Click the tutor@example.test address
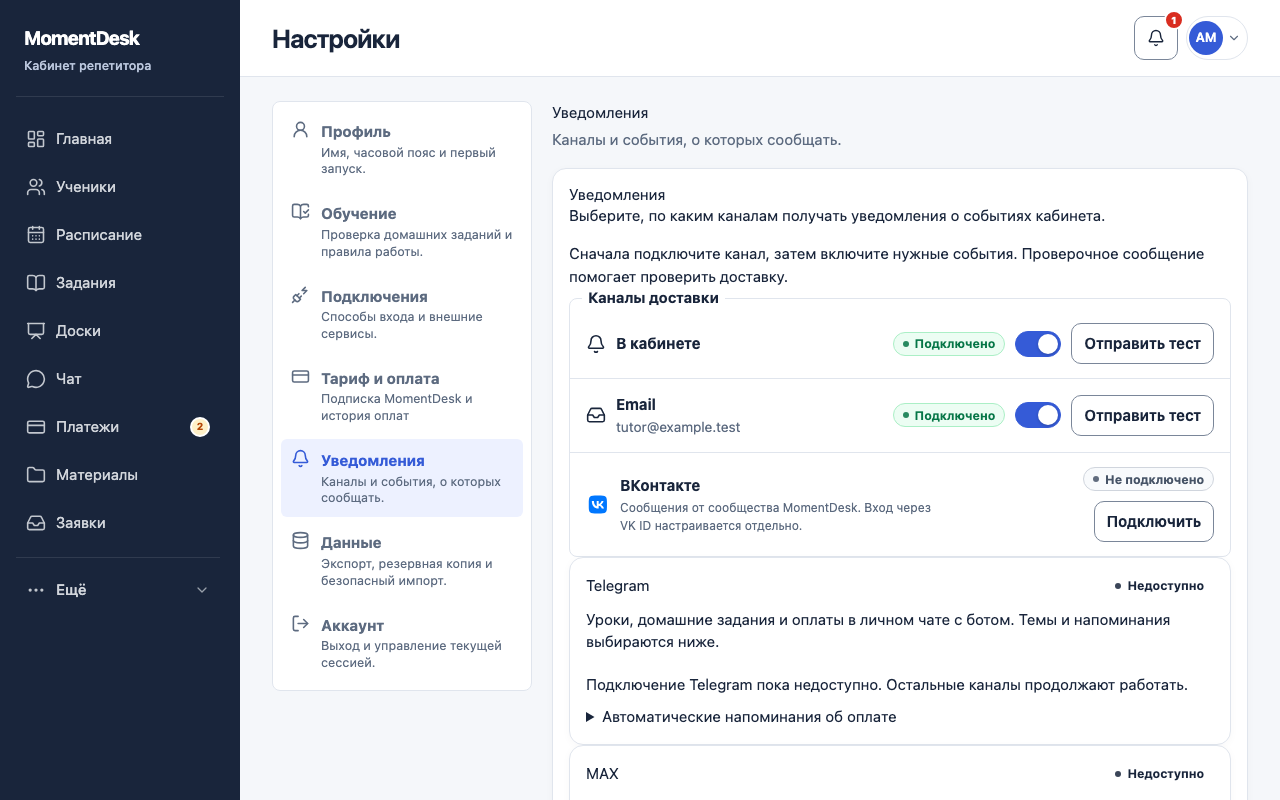Viewport: 1280px width, 800px height. click(x=678, y=427)
